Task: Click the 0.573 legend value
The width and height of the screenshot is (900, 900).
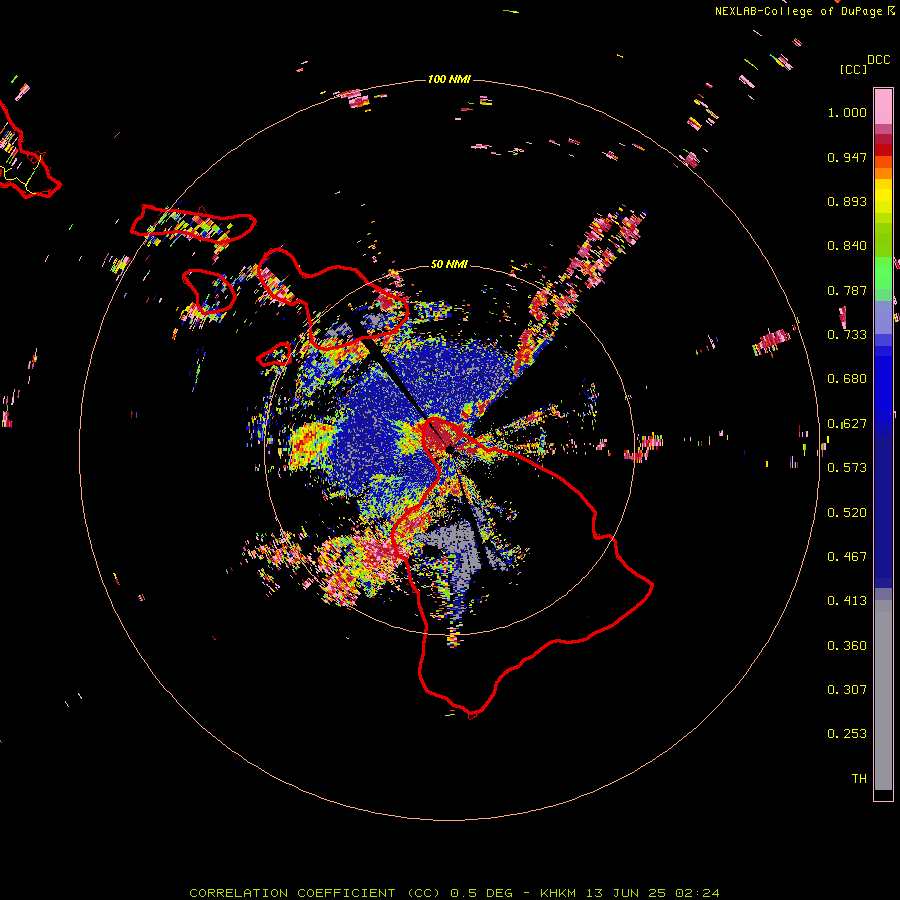Action: 847,468
